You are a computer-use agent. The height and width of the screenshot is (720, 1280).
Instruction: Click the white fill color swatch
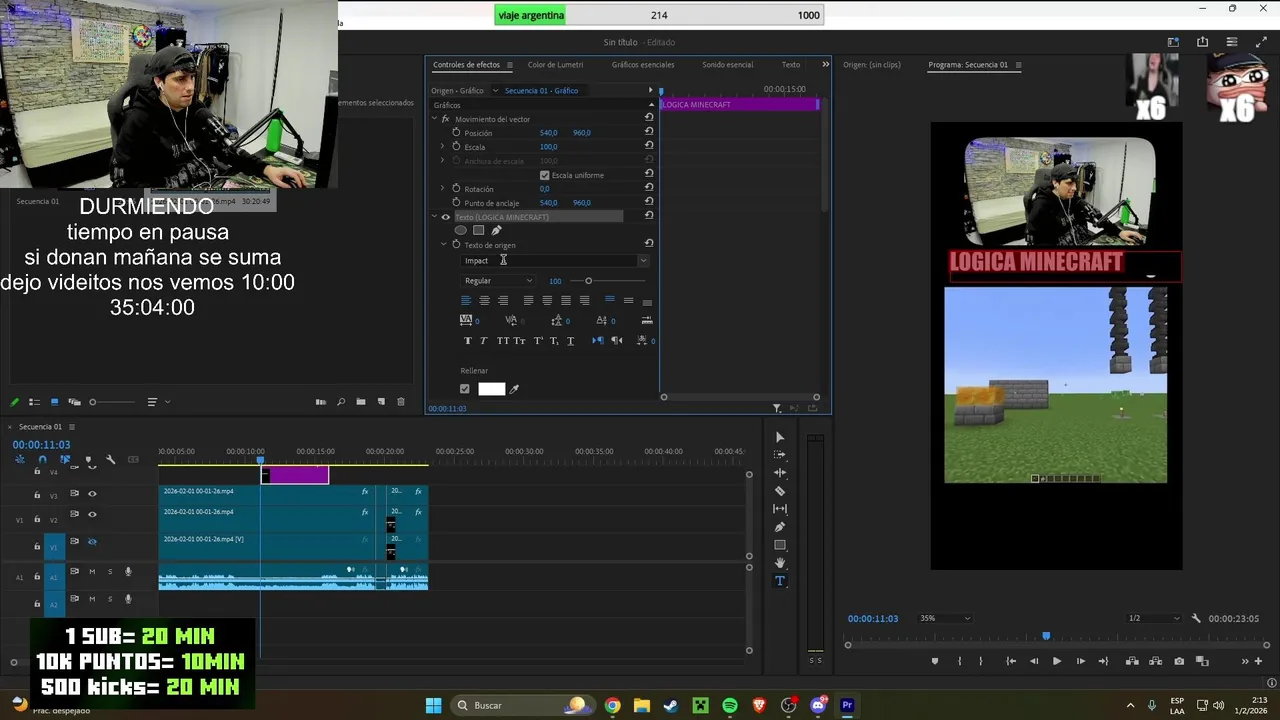[x=492, y=389]
